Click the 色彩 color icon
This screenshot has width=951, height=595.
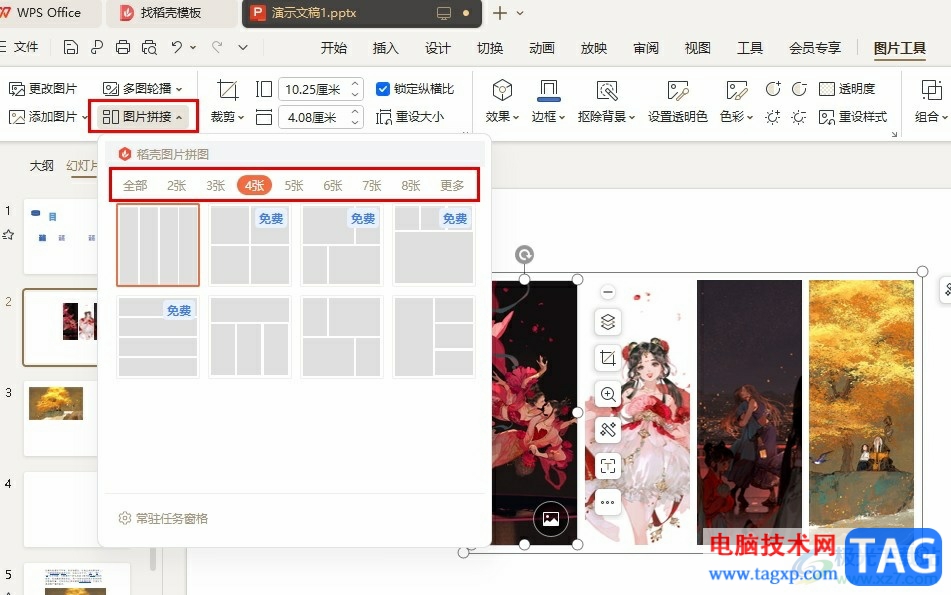coord(736,90)
